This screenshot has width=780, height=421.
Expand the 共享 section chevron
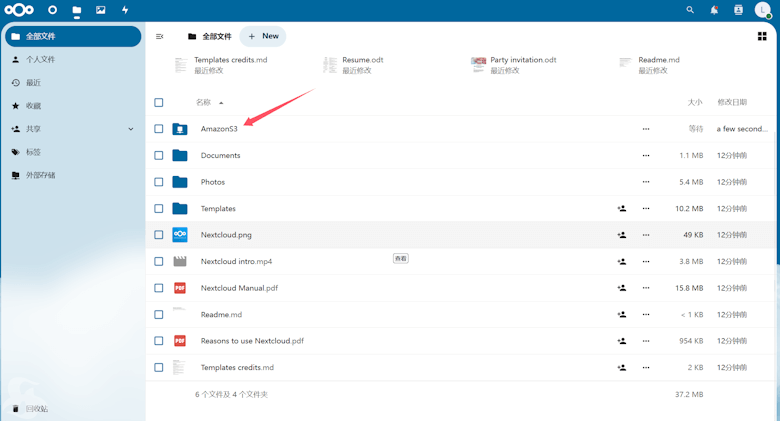click(x=131, y=129)
